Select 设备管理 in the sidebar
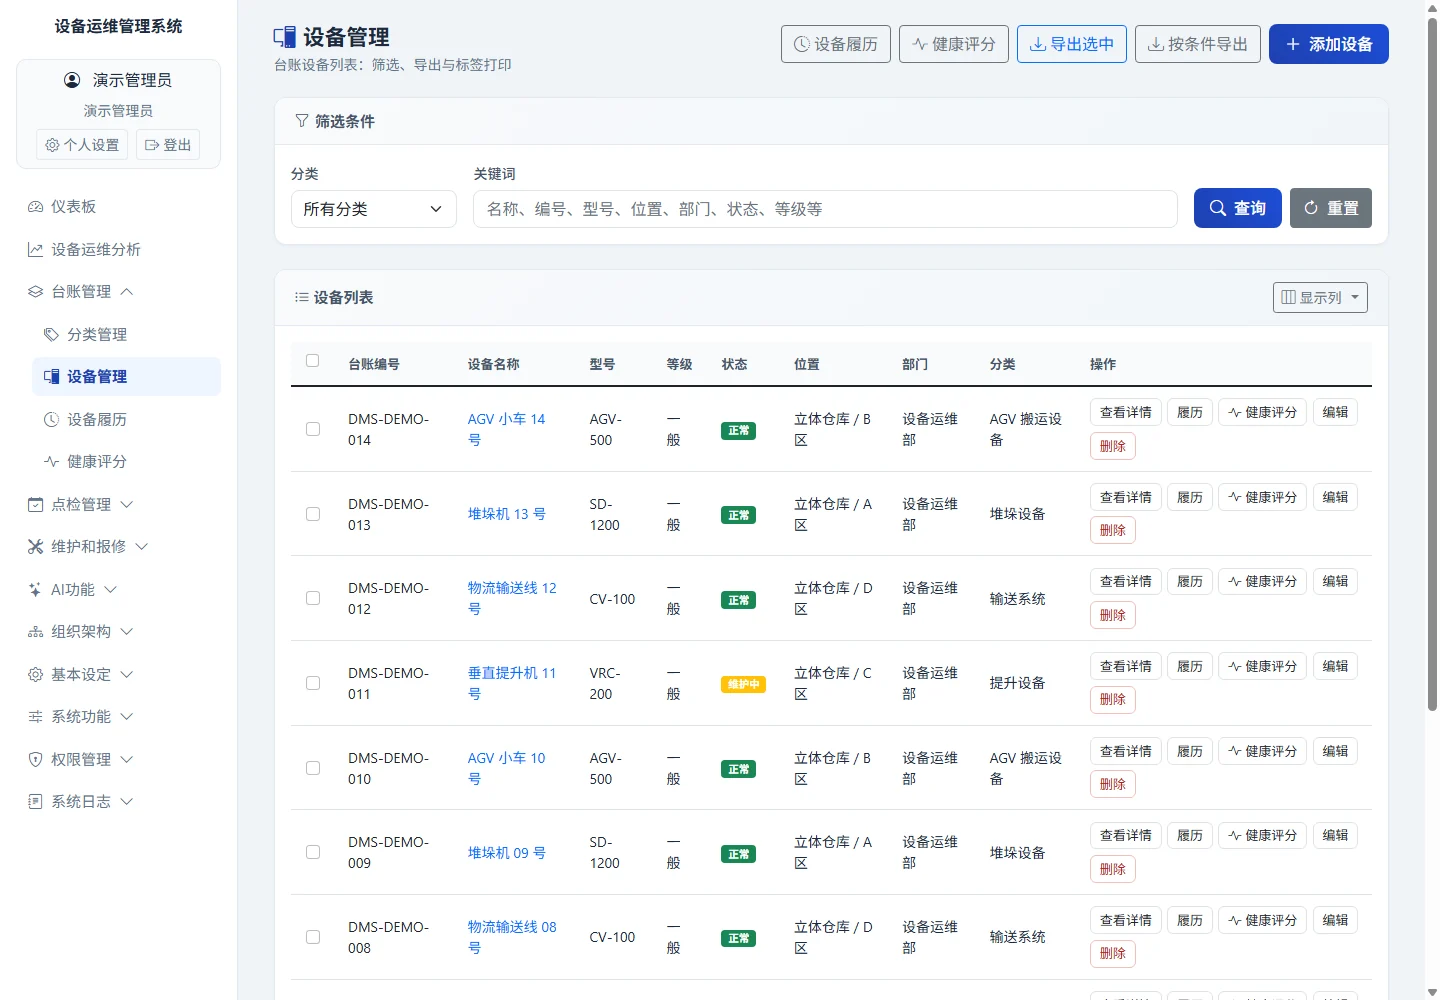This screenshot has width=1440, height=1000. (126, 377)
